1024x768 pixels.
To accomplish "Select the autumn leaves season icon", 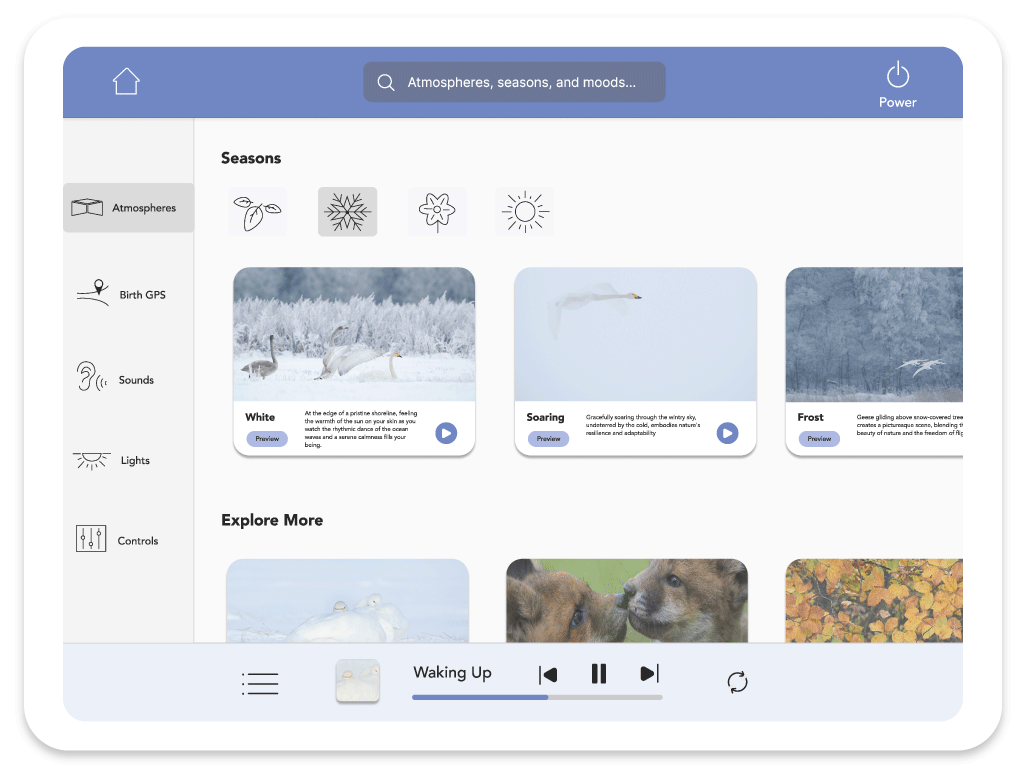I will tap(257, 212).
